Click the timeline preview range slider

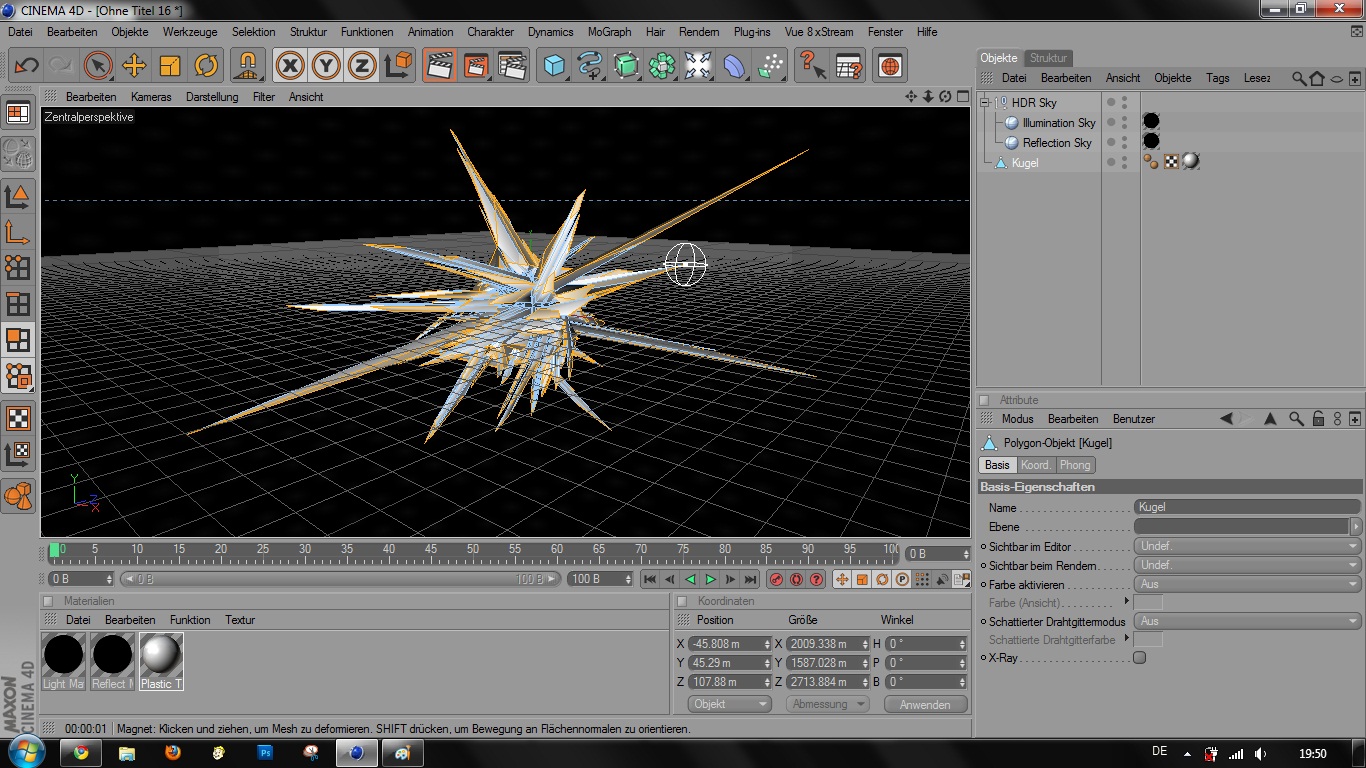click(x=341, y=579)
